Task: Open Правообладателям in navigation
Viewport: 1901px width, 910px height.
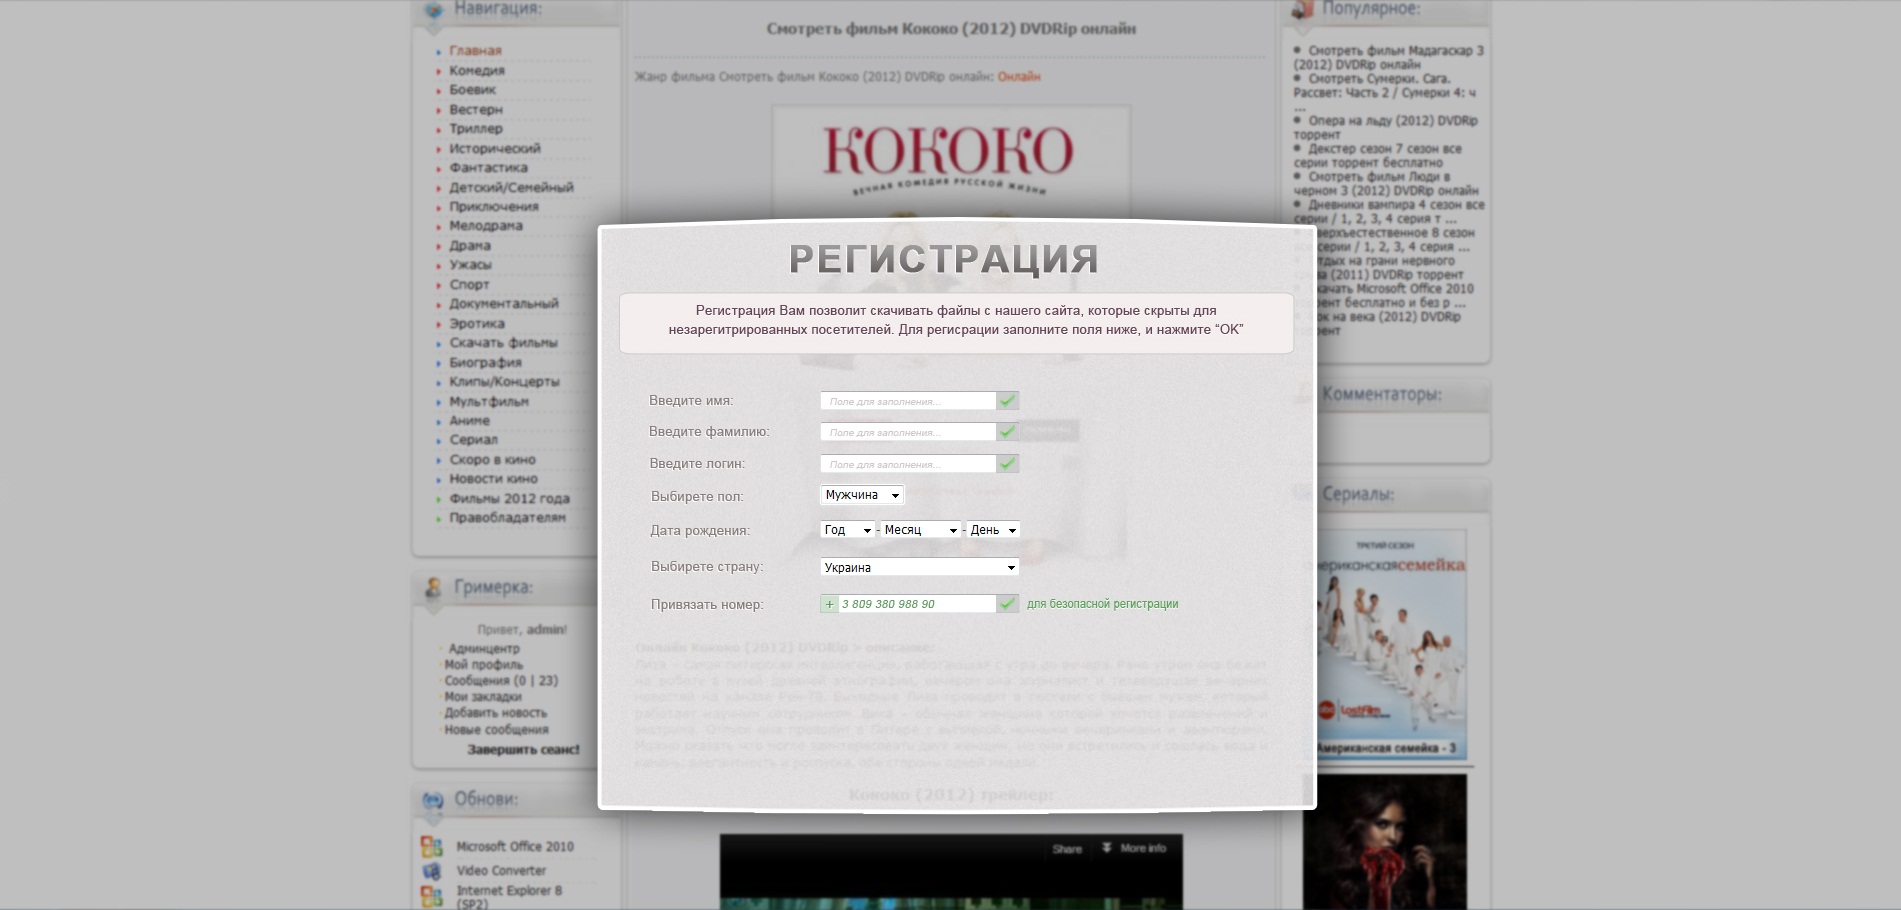Action: pos(507,518)
